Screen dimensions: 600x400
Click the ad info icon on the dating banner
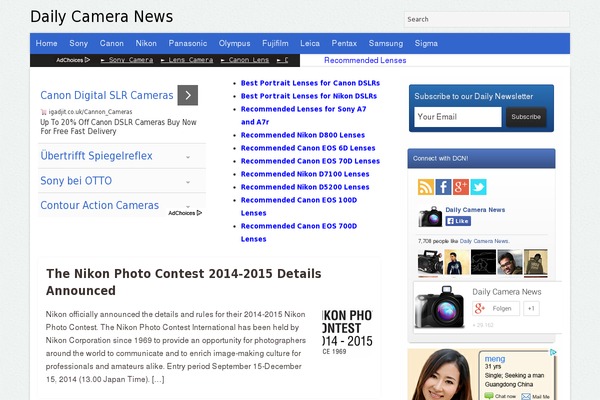click(553, 352)
